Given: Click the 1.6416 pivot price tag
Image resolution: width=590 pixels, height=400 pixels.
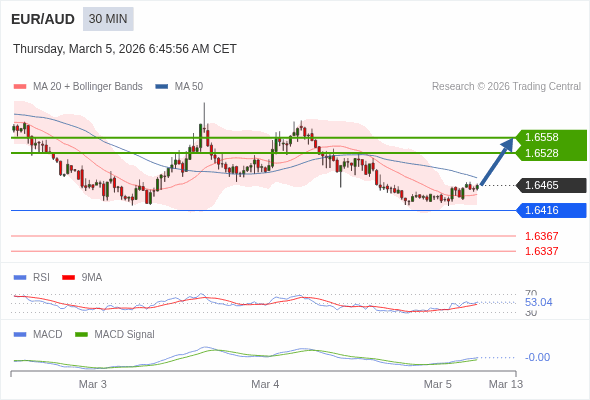Looking at the screenshot, I should [x=552, y=210].
